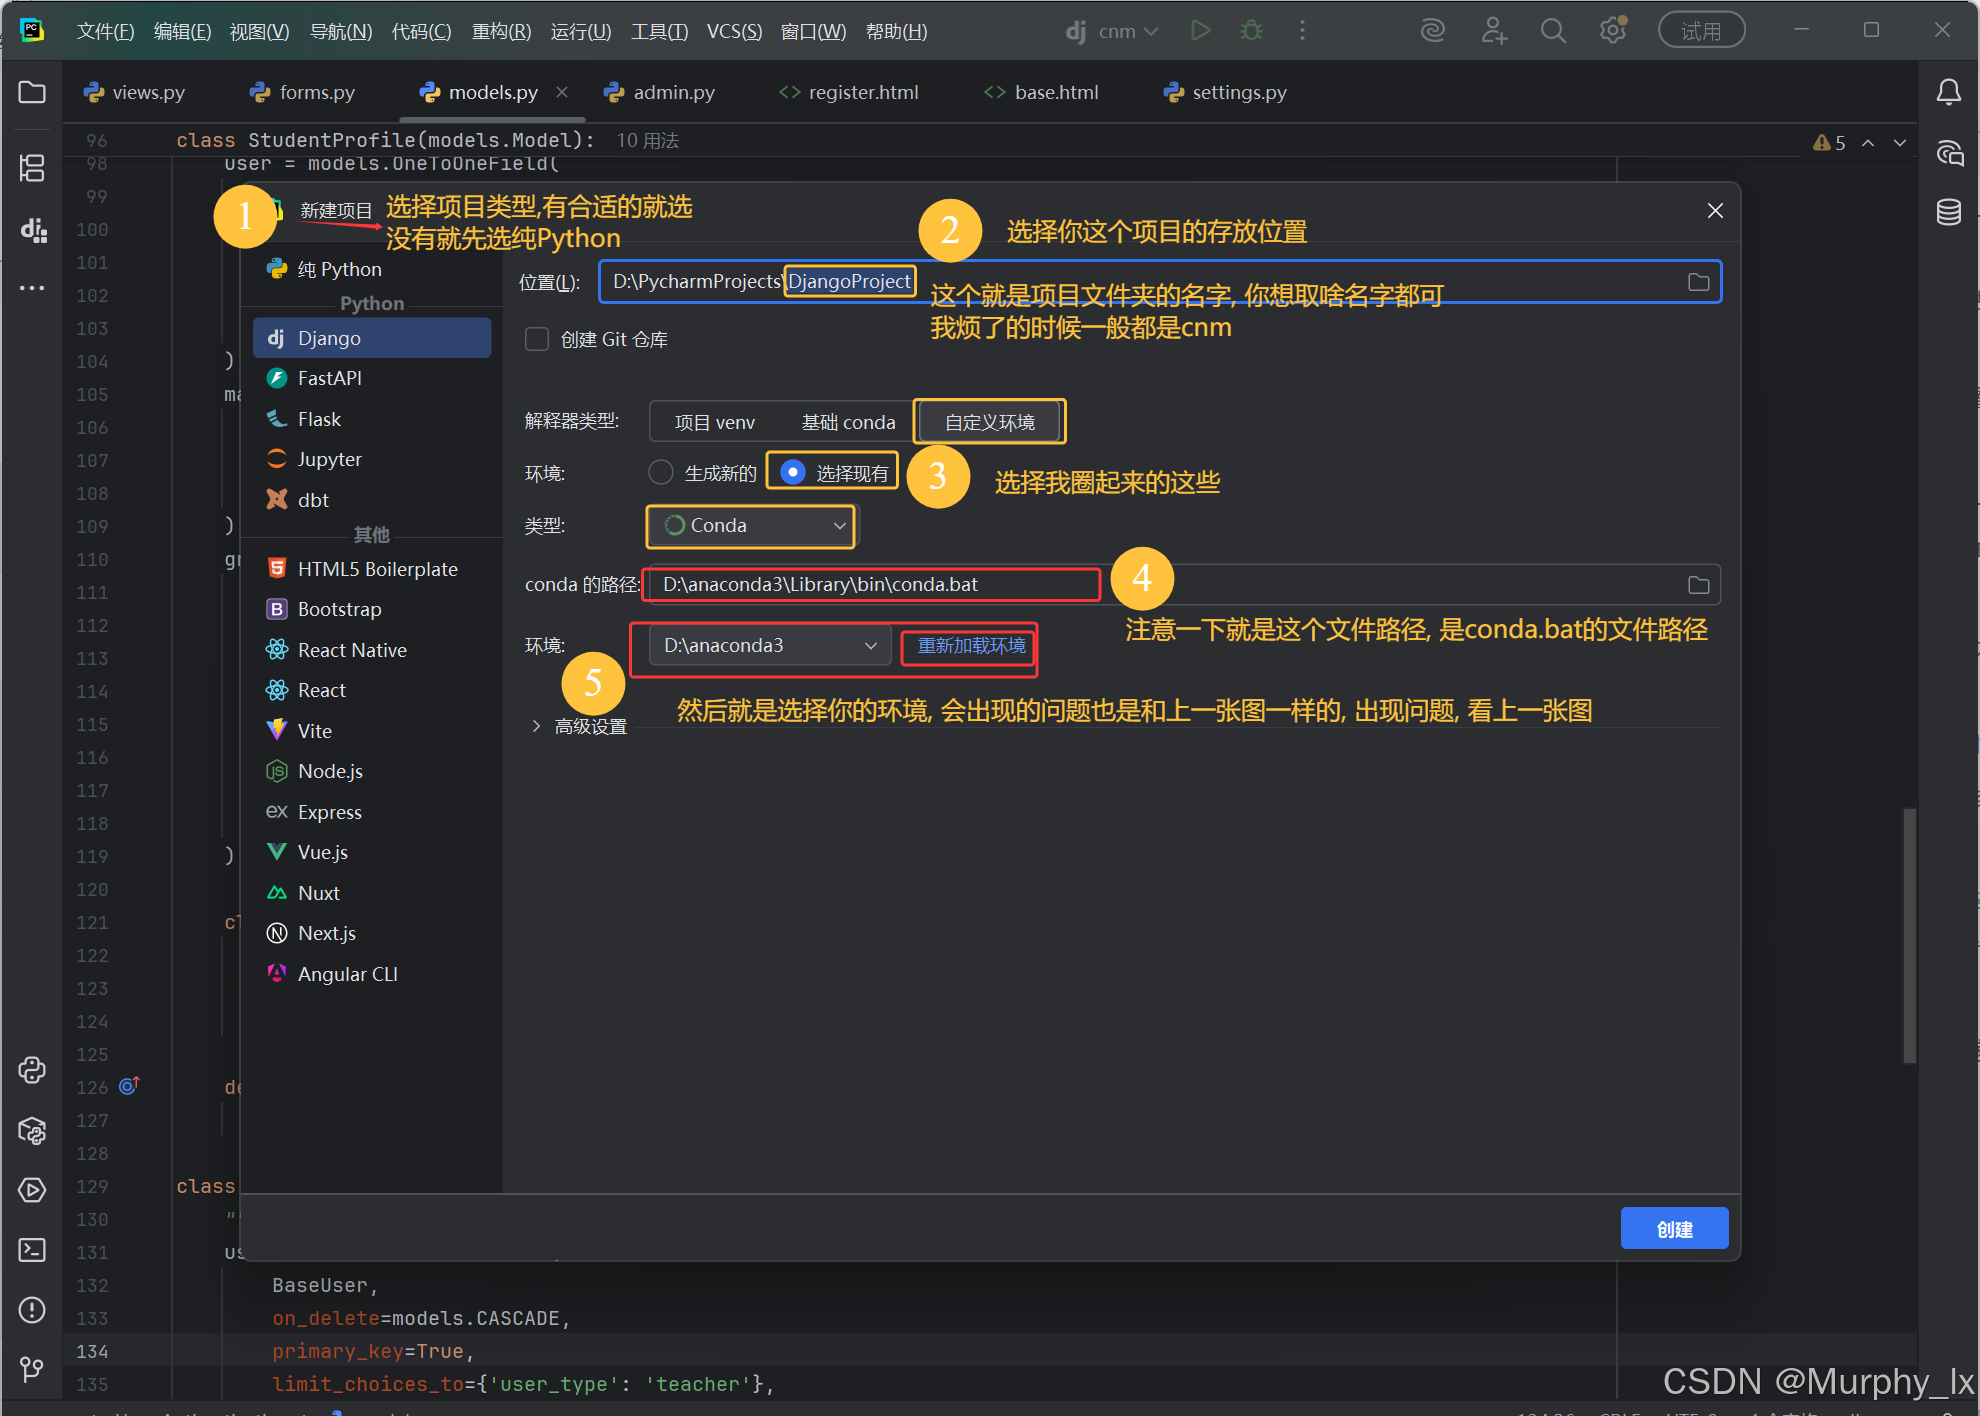The height and width of the screenshot is (1416, 1980).
Task: Select FastAPI in project type list
Action: pos(329,378)
